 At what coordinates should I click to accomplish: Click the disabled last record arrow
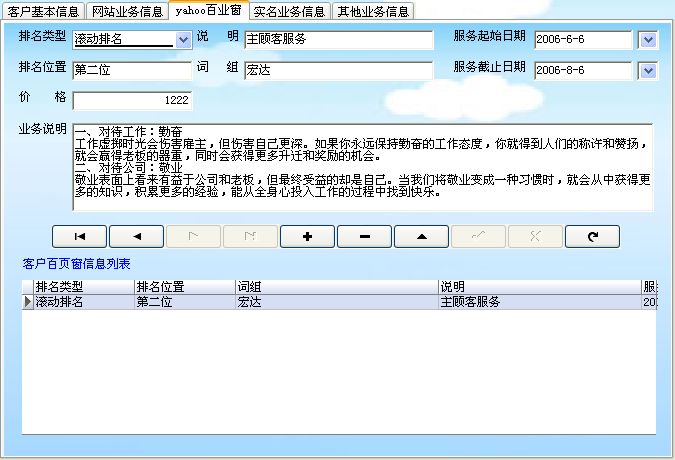(x=250, y=236)
